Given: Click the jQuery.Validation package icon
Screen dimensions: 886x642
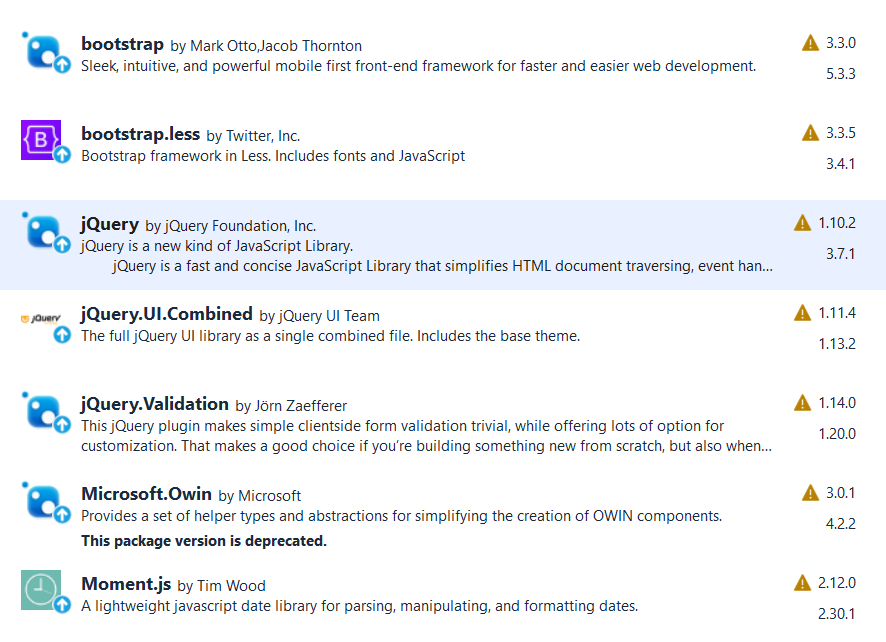Looking at the screenshot, I should pos(42,410).
